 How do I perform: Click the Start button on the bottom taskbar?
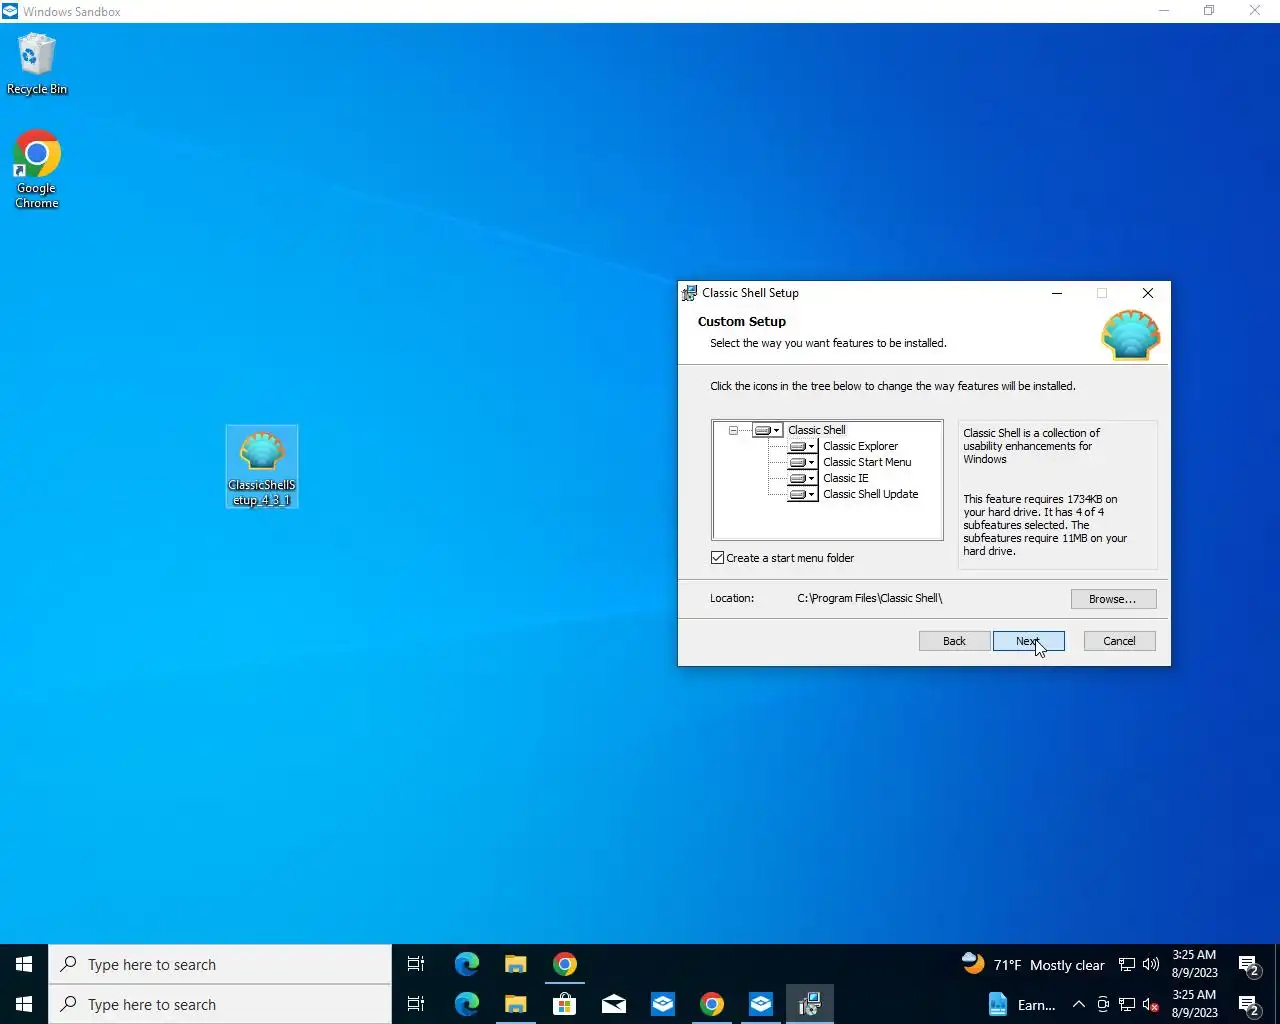click(x=24, y=1004)
